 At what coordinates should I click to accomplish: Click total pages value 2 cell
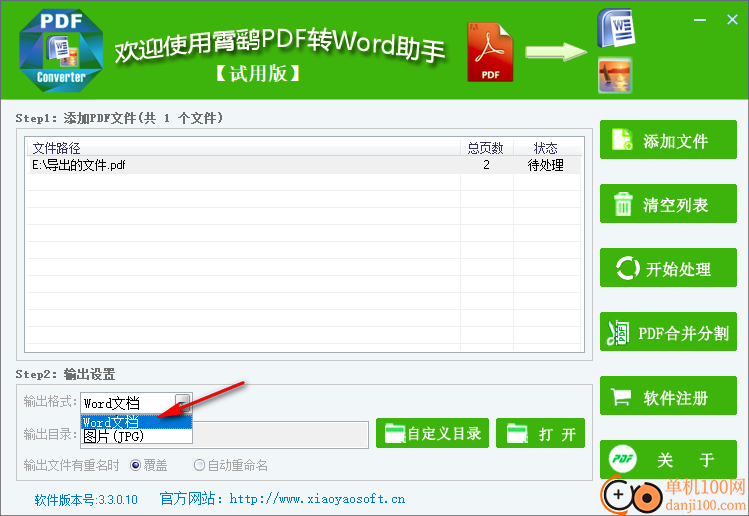(x=486, y=165)
